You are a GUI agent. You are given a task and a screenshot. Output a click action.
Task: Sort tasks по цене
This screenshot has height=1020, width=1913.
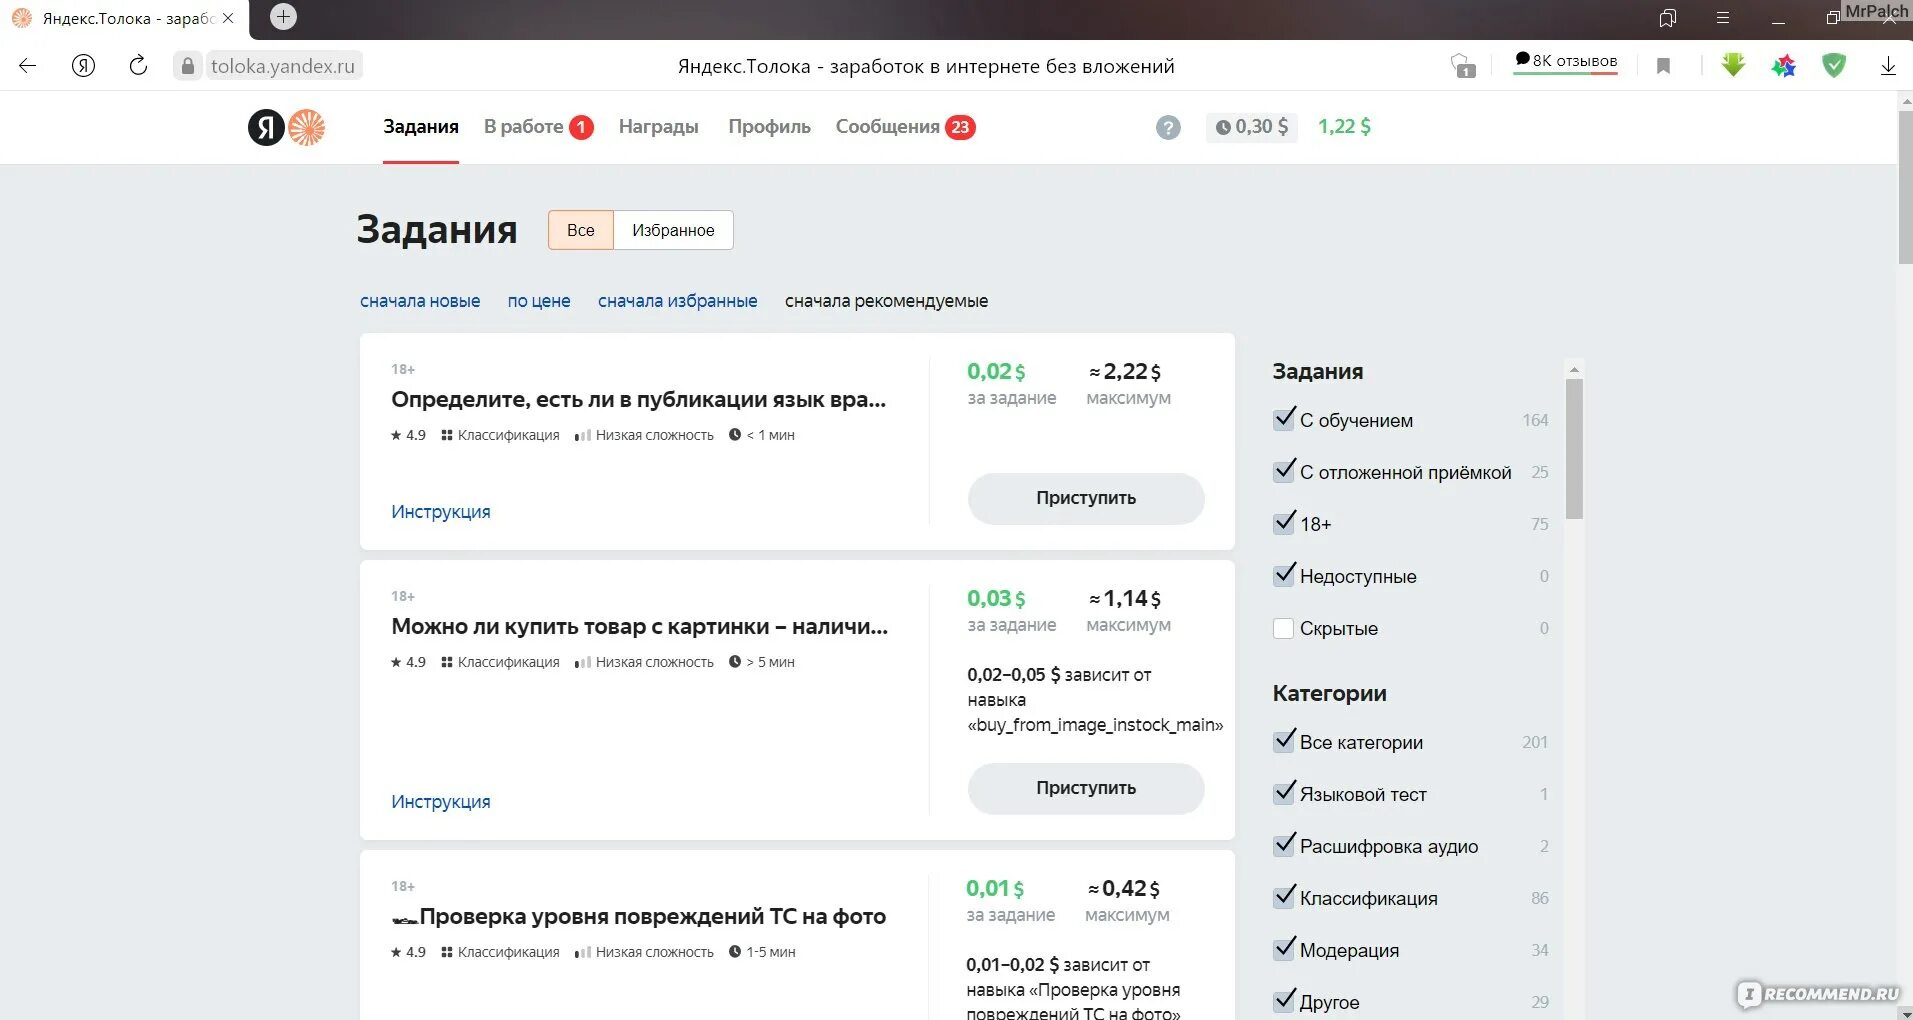click(x=539, y=301)
